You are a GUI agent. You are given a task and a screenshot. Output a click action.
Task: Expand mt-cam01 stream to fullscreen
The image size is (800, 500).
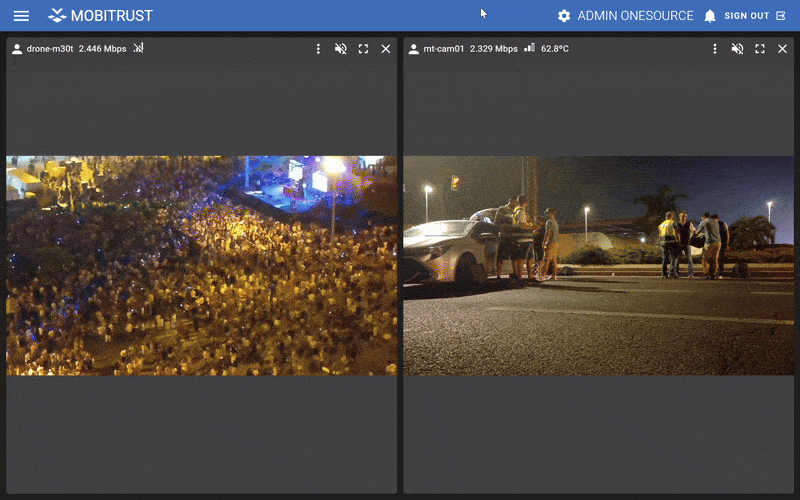tap(760, 49)
